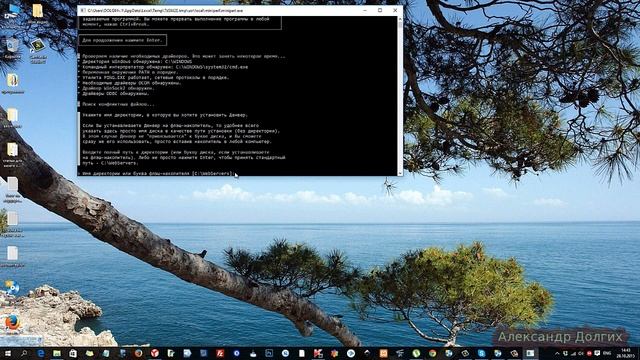Open the Windows Start menu
This screenshot has width=640, height=360.
pyautogui.click(x=8, y=353)
